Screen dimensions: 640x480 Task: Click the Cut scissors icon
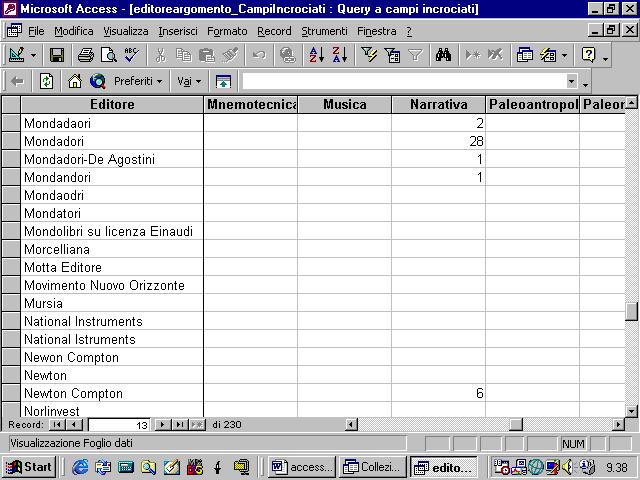[x=160, y=55]
